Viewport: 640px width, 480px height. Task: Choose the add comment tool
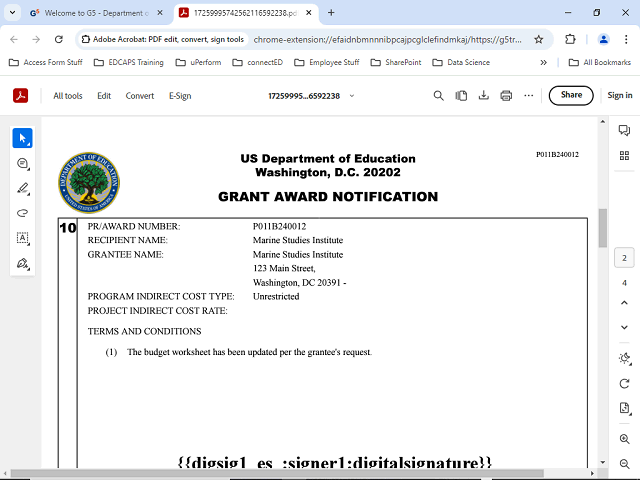[x=22, y=163]
